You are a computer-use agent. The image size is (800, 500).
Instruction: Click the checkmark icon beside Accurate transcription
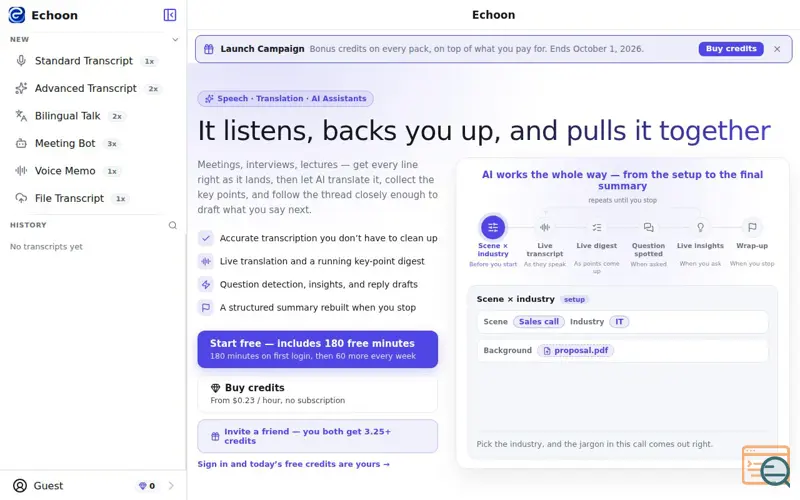[206, 238]
